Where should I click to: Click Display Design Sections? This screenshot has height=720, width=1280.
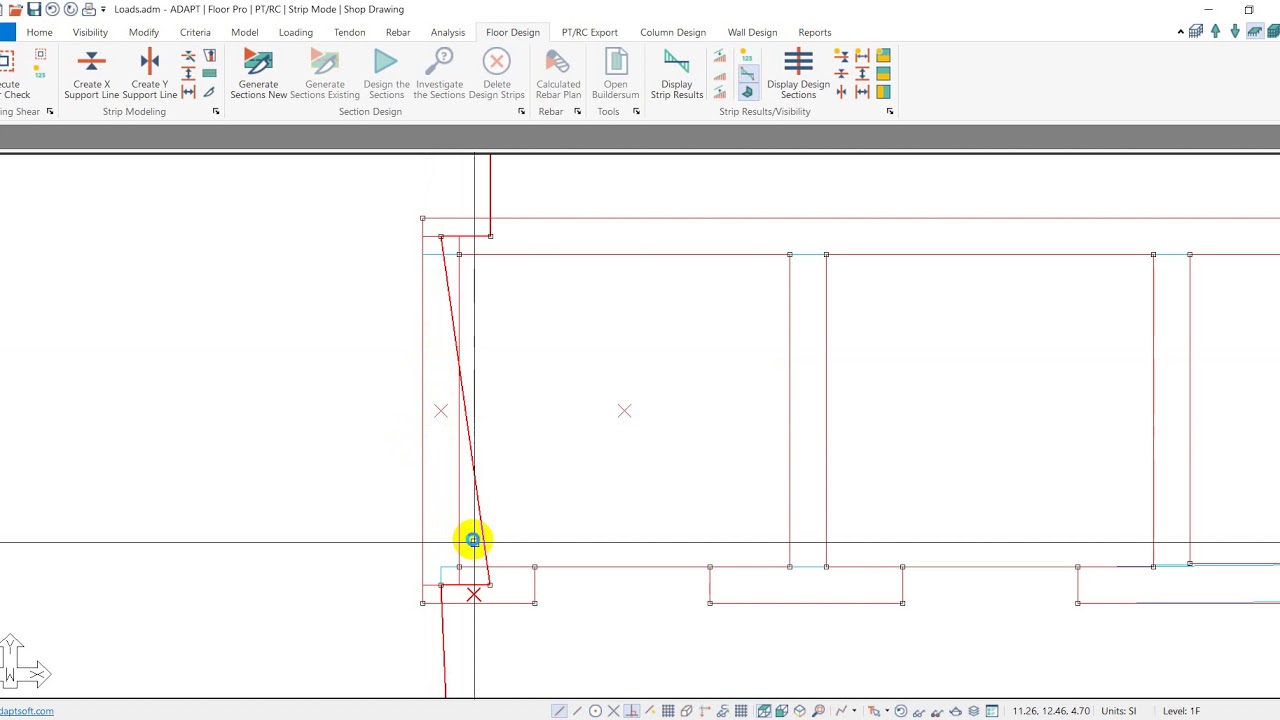(x=798, y=76)
